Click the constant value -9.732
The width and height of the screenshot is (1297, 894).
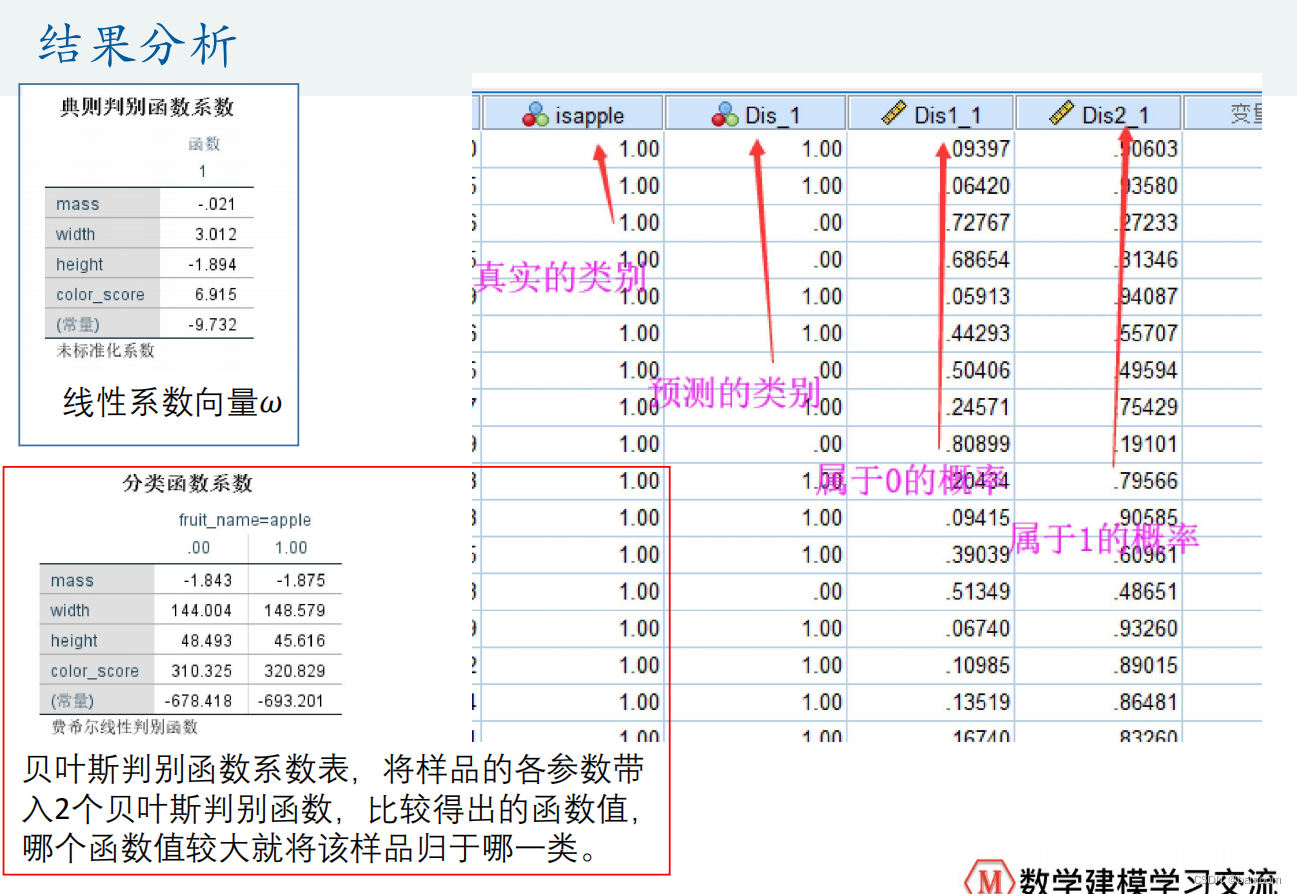coord(213,324)
